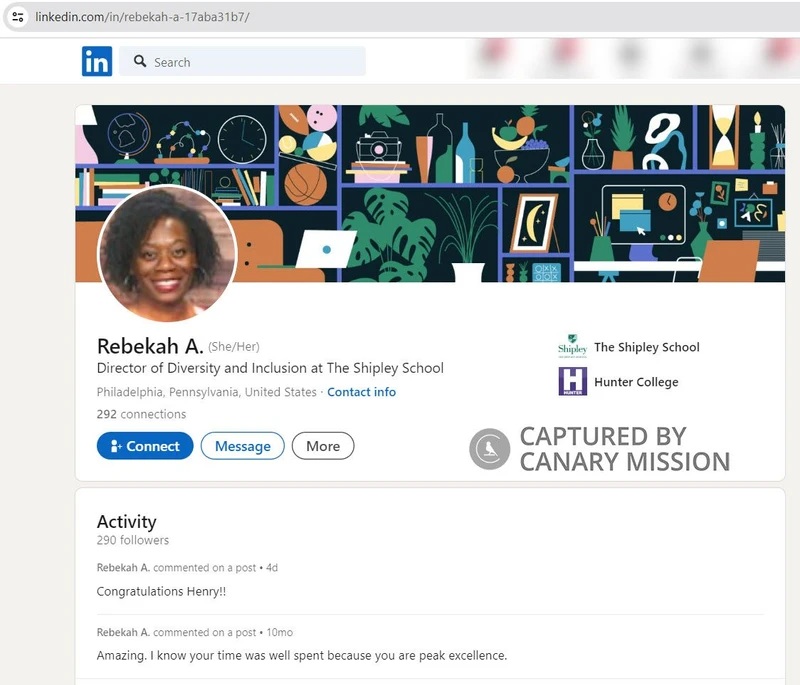Send a Message to Rebekah

[242, 446]
